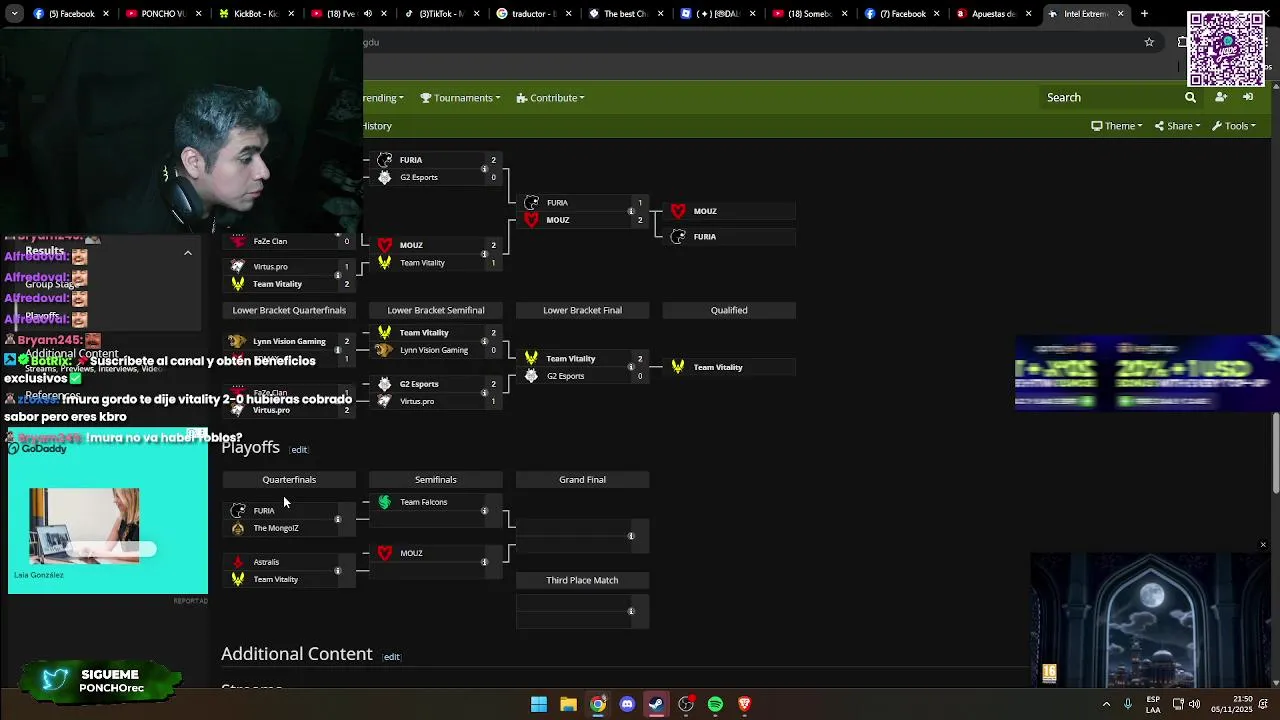Switch to the KickBot browser tab
1280x720 pixels.
250,14
